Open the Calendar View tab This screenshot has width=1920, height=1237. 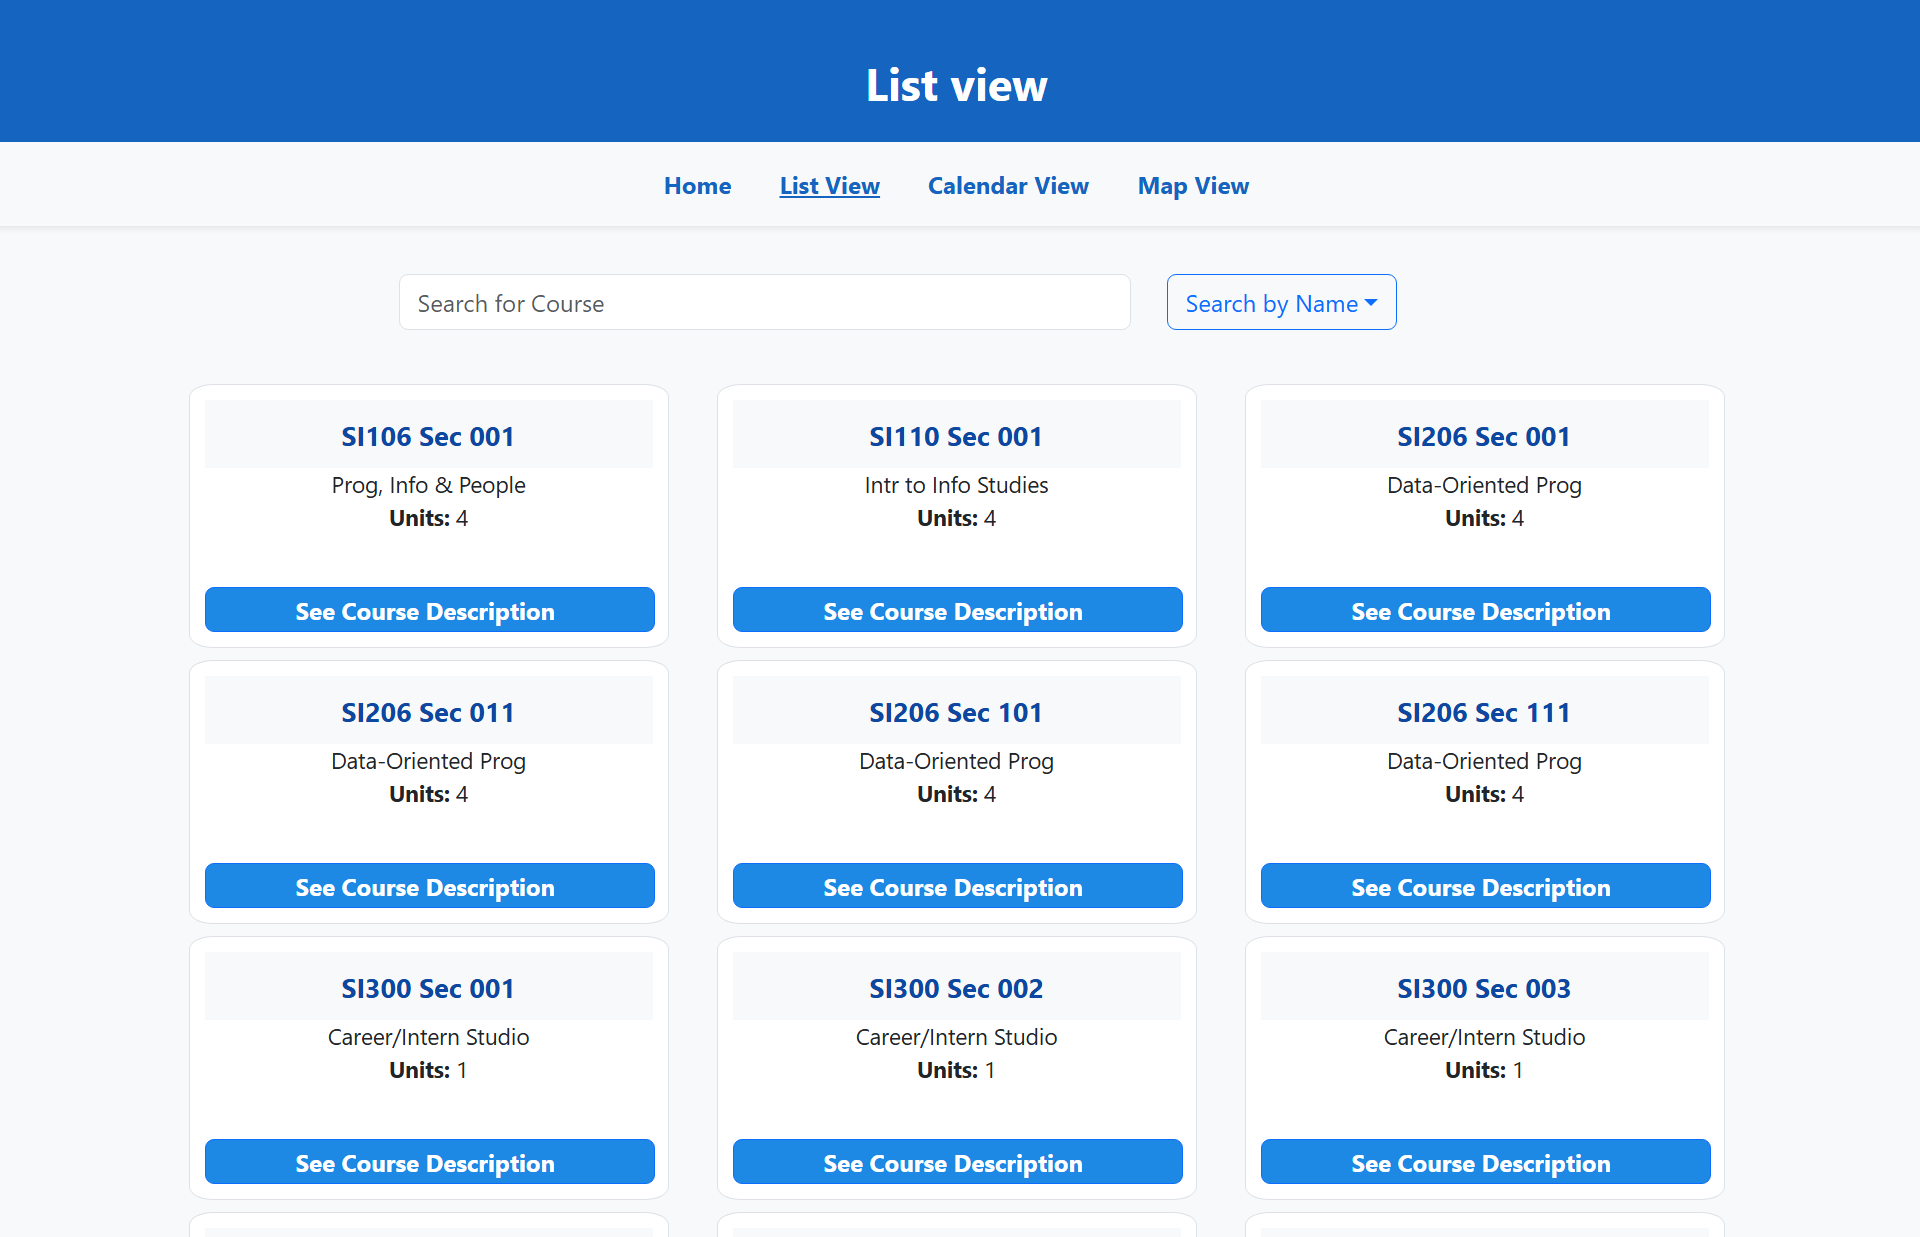click(x=1008, y=186)
